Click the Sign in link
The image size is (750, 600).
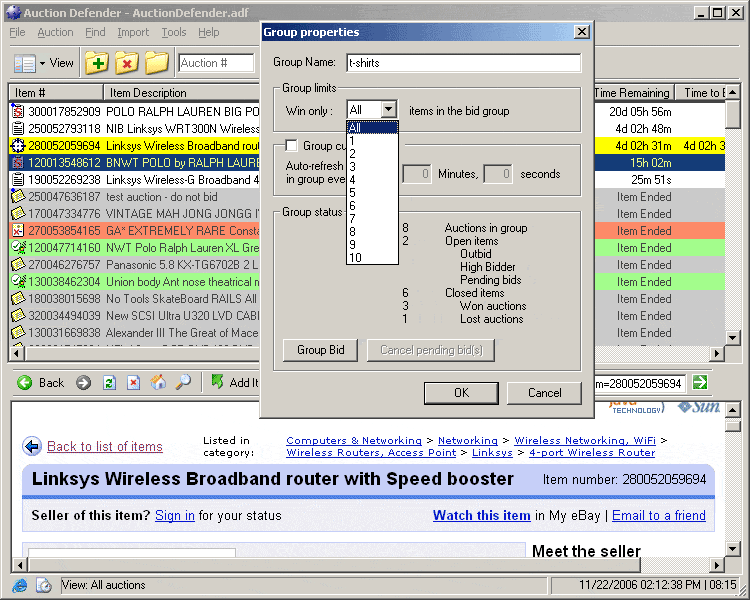point(175,515)
